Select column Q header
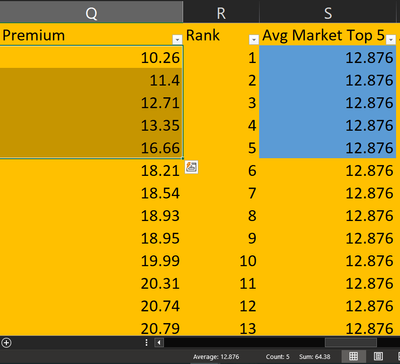Image resolution: width=400 pixels, height=364 pixels. coord(91,13)
